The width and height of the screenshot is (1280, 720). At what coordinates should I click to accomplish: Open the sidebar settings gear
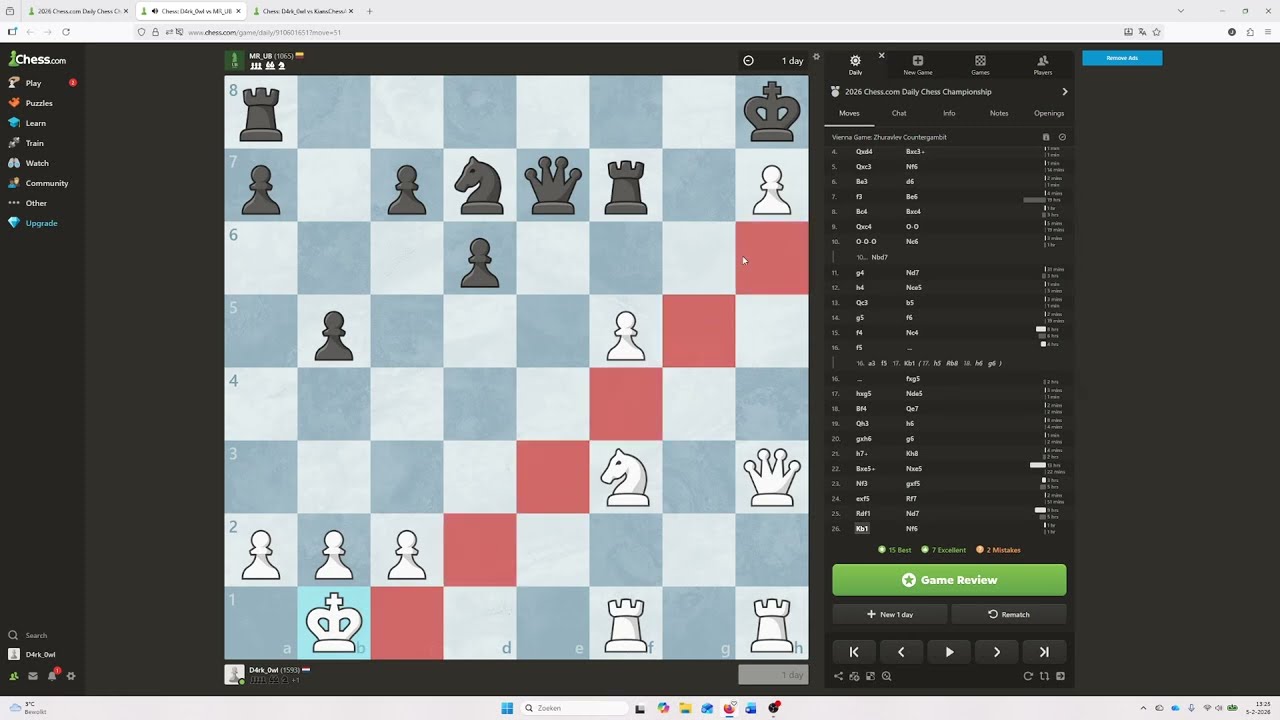[x=71, y=676]
